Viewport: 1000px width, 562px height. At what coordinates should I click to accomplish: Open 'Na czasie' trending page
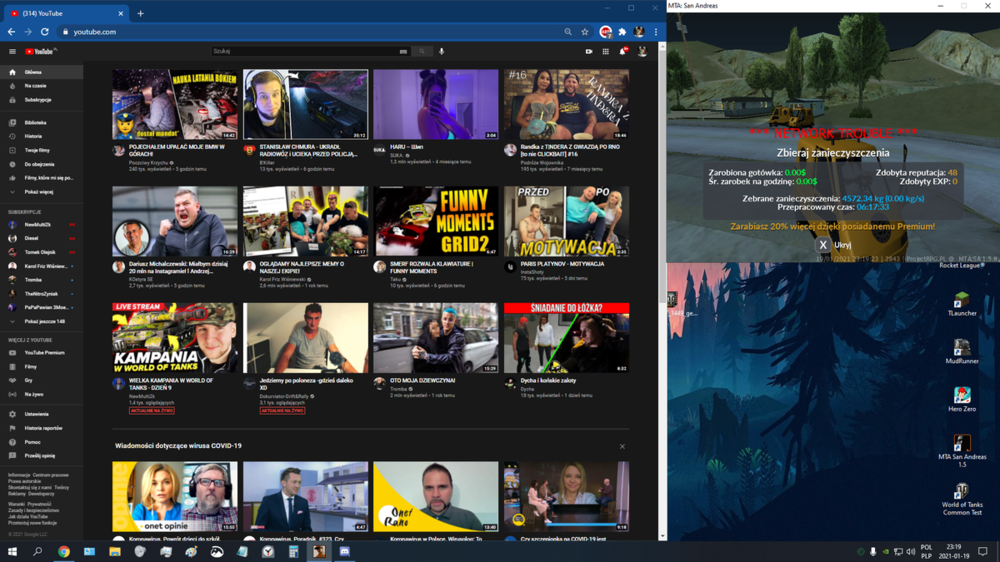(x=41, y=85)
